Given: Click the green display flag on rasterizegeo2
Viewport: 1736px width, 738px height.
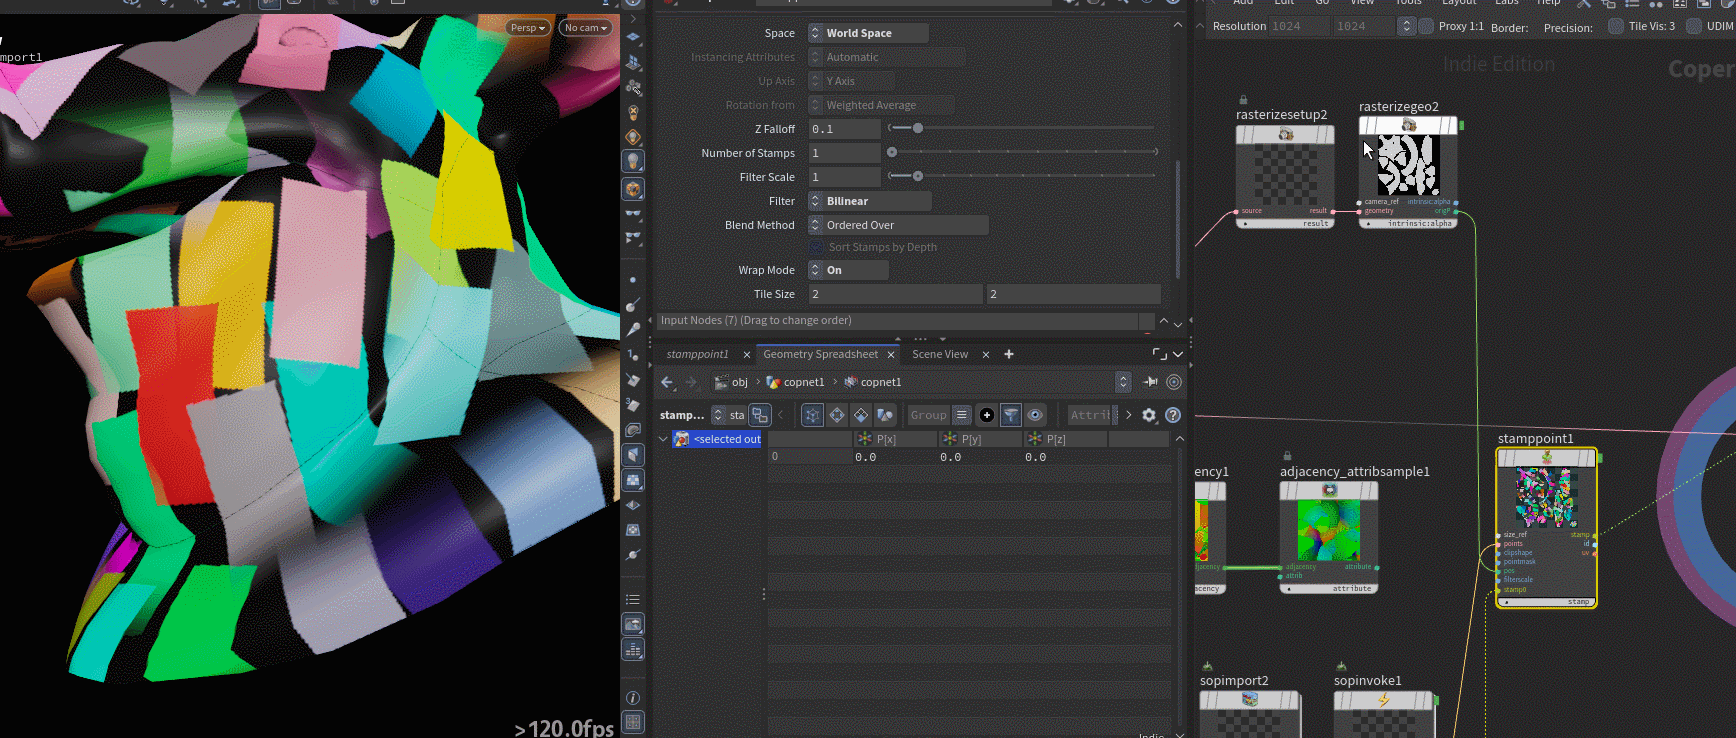Looking at the screenshot, I should click(1461, 125).
